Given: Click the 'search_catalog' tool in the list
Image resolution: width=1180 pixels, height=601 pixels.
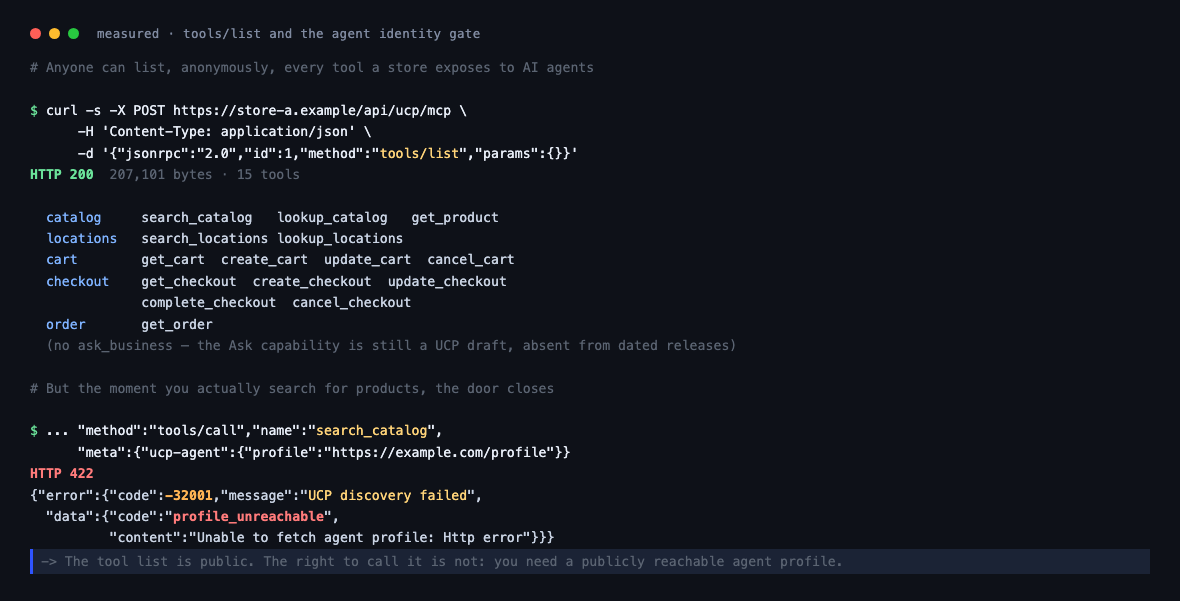Looking at the screenshot, I should tap(197, 217).
